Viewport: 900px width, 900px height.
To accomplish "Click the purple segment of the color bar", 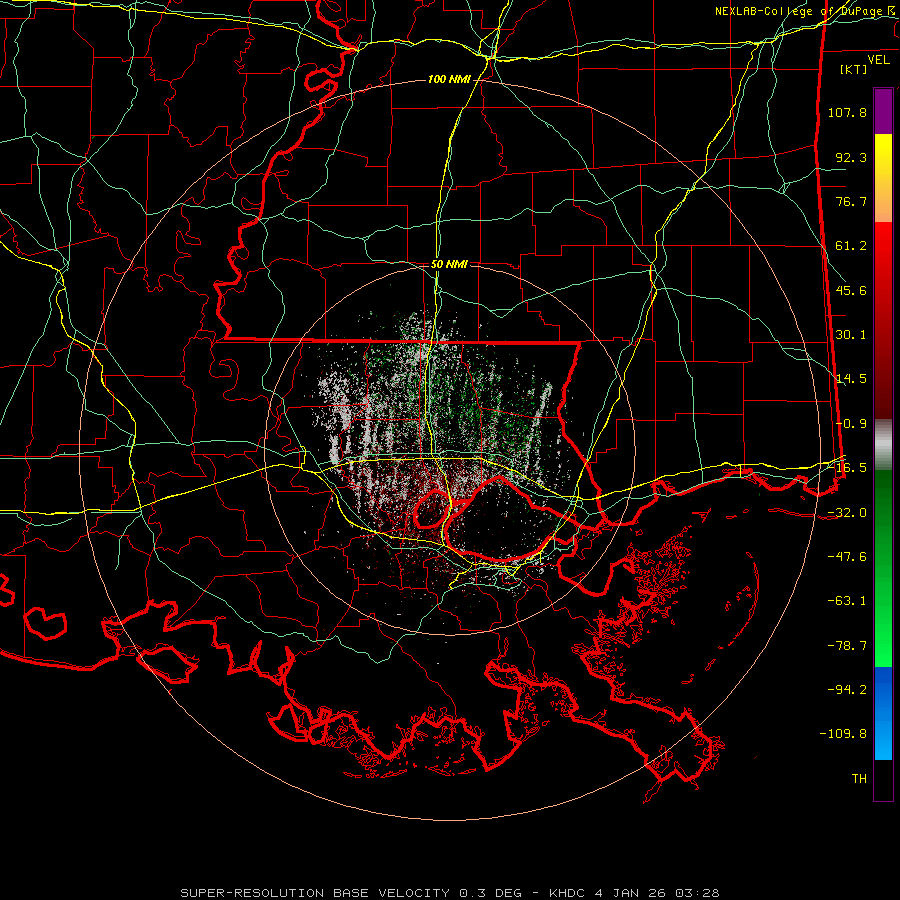I will click(x=883, y=112).
